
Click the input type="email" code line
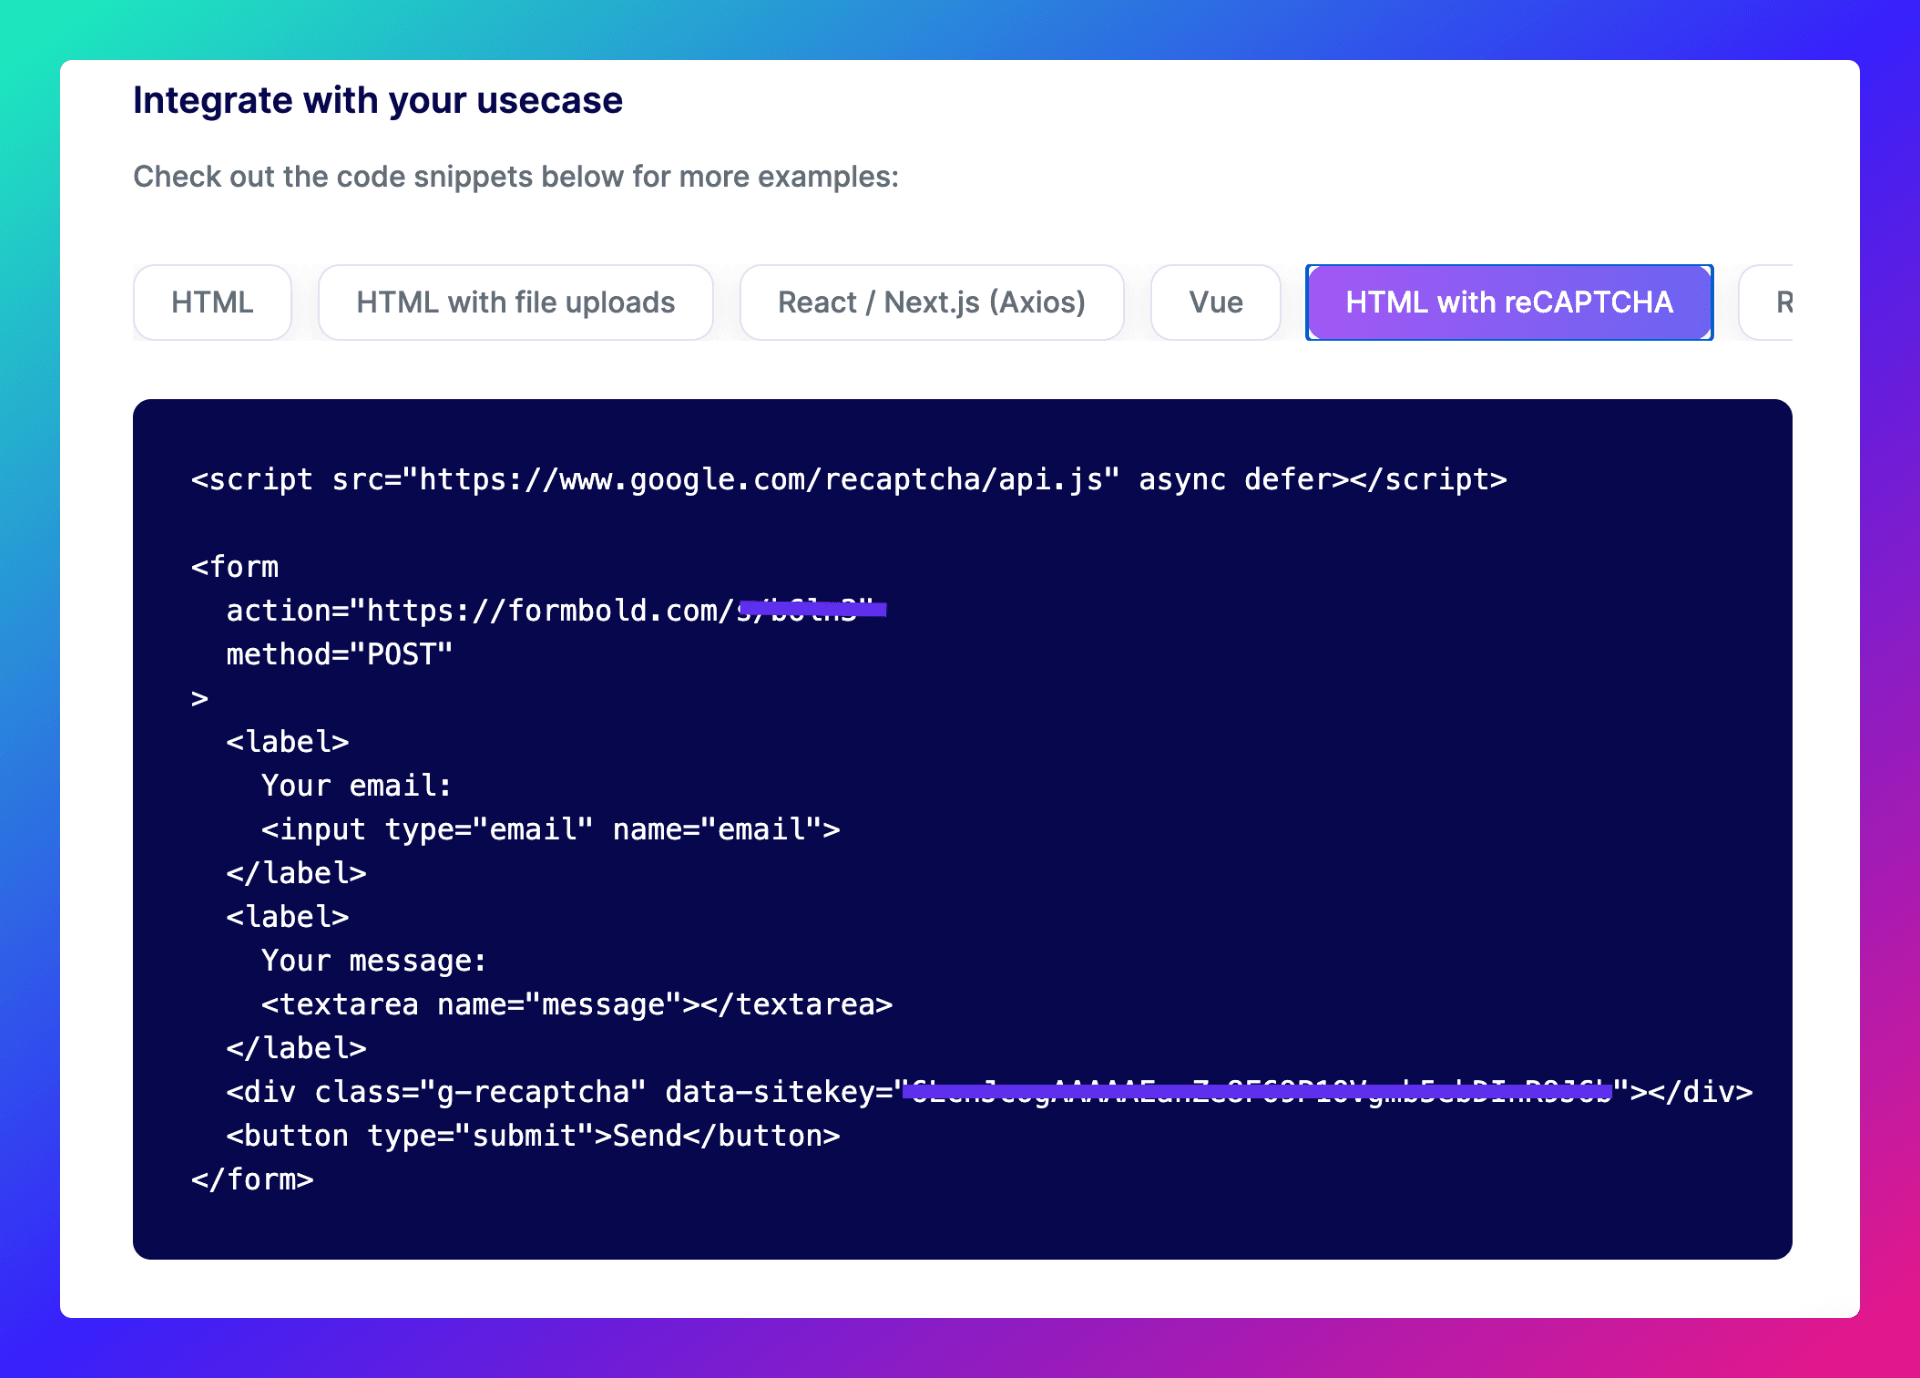pos(550,828)
